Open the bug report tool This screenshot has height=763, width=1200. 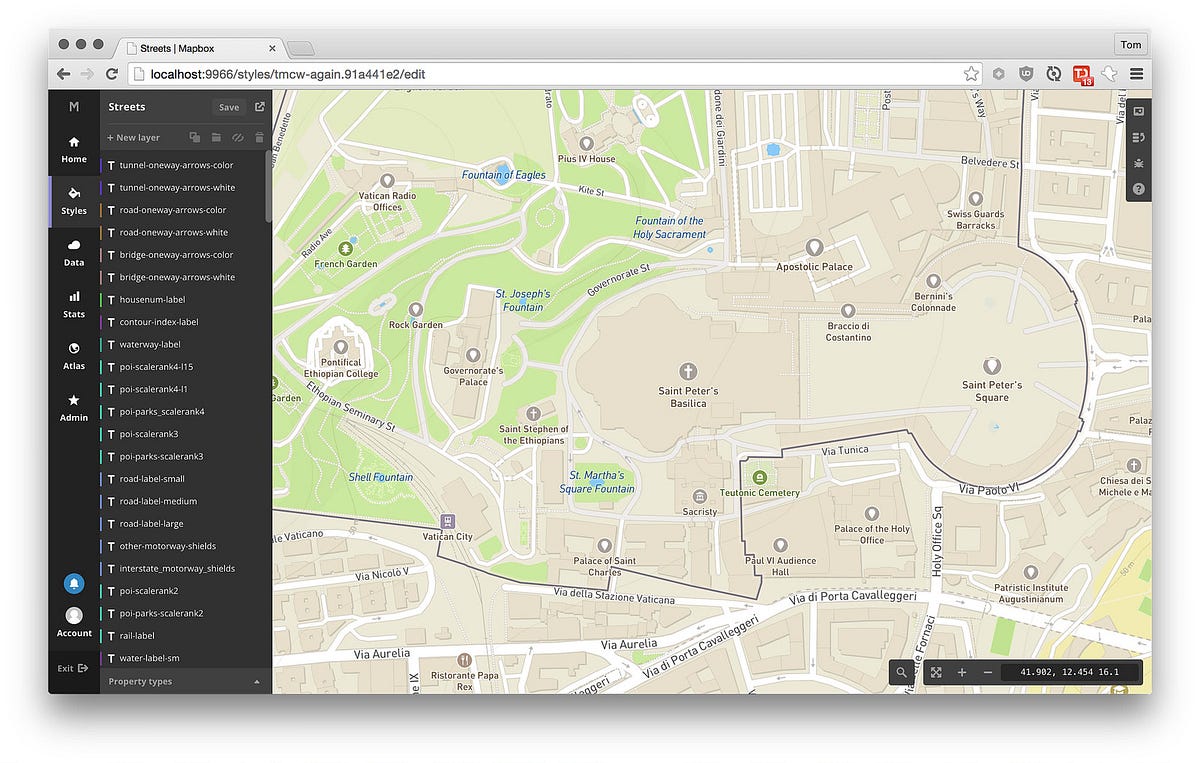(1138, 163)
